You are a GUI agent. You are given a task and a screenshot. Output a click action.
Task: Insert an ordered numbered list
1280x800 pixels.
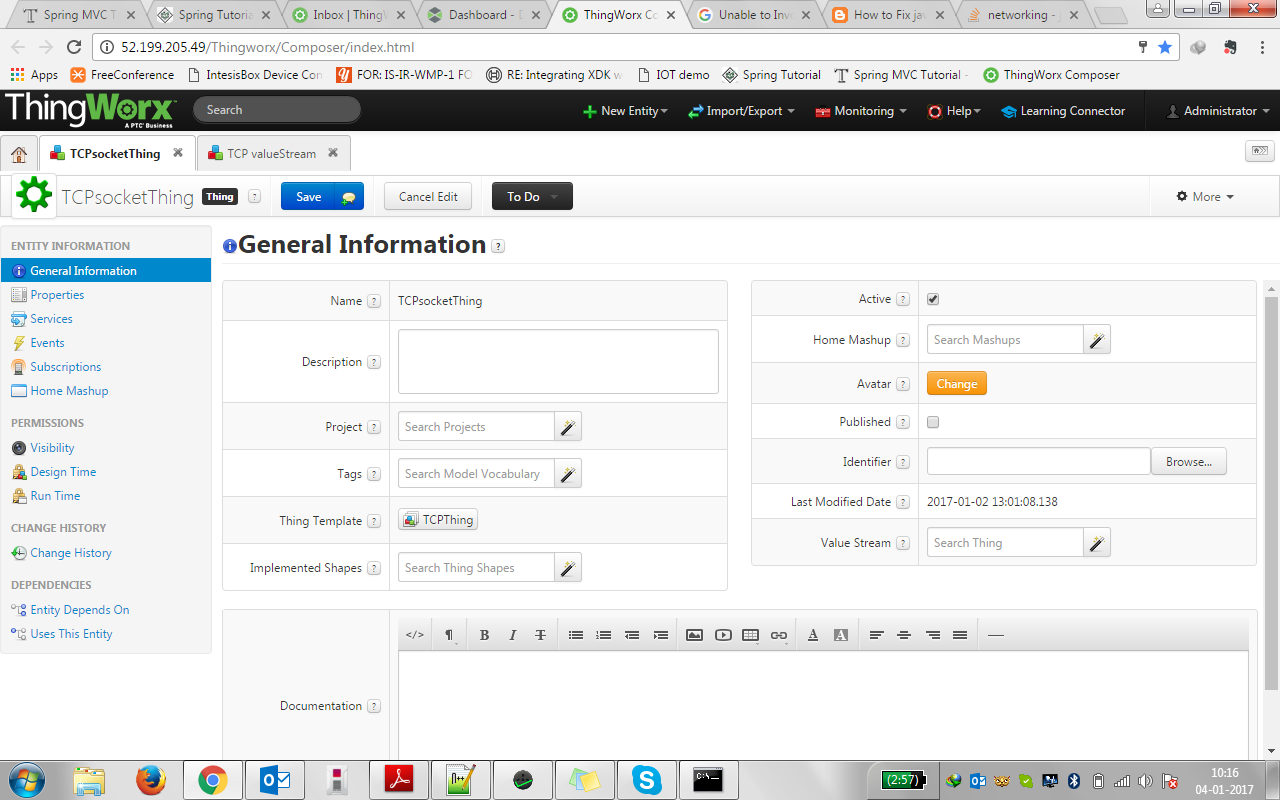pos(603,635)
